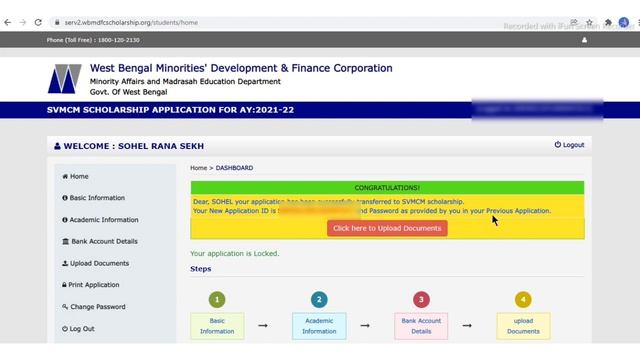The height and width of the screenshot is (360, 640).
Task: Click 'WELCOME : SOHEL RANA SEKH' heading
Action: 133,146
